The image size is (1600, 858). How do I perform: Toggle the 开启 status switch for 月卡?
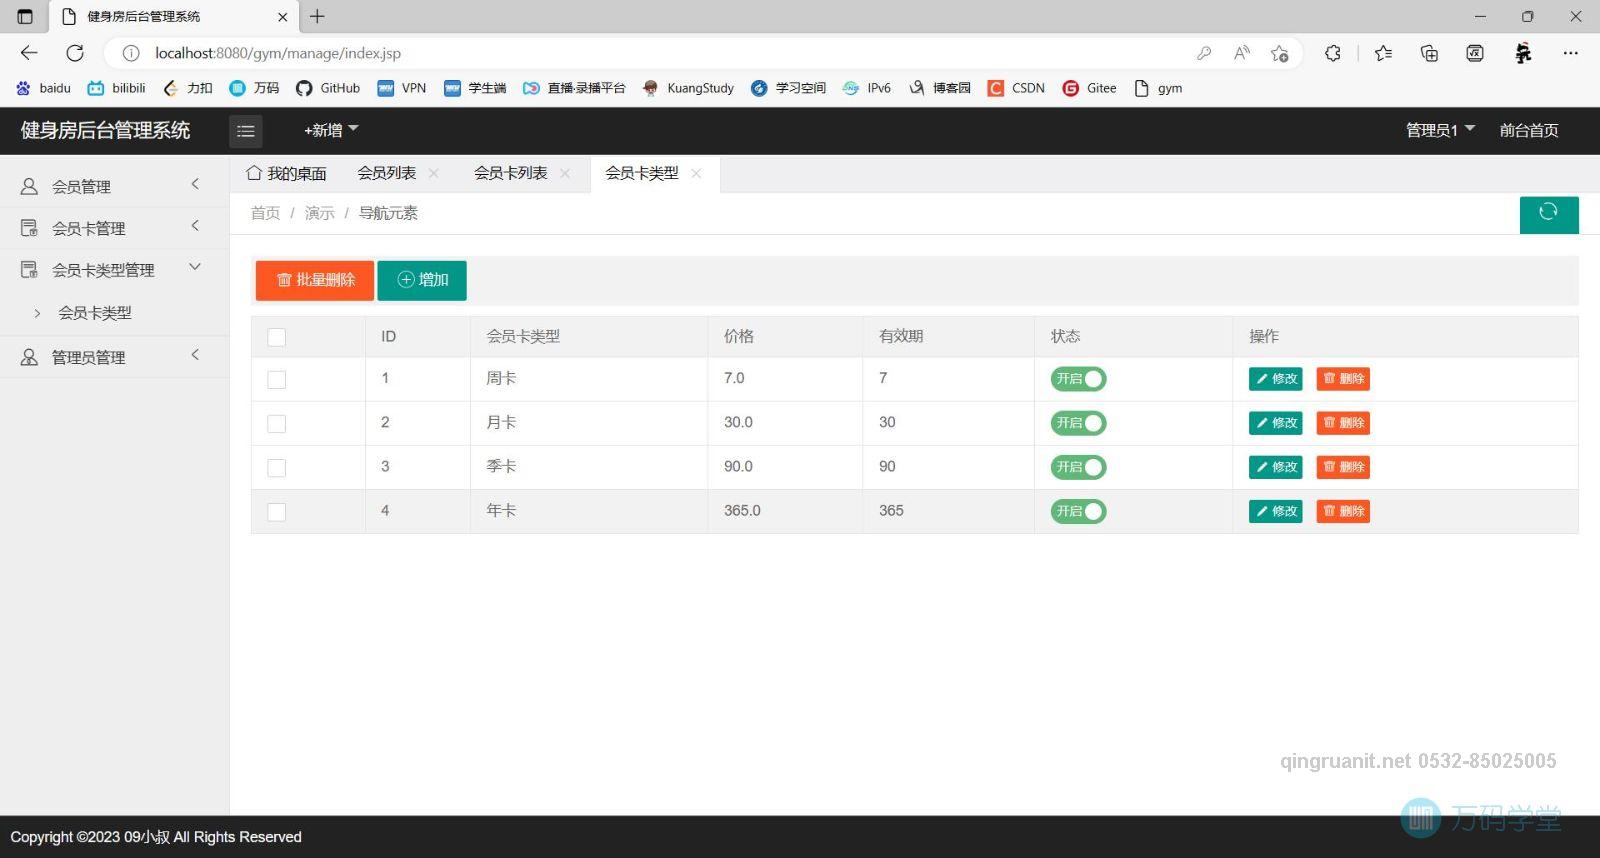pos(1078,423)
